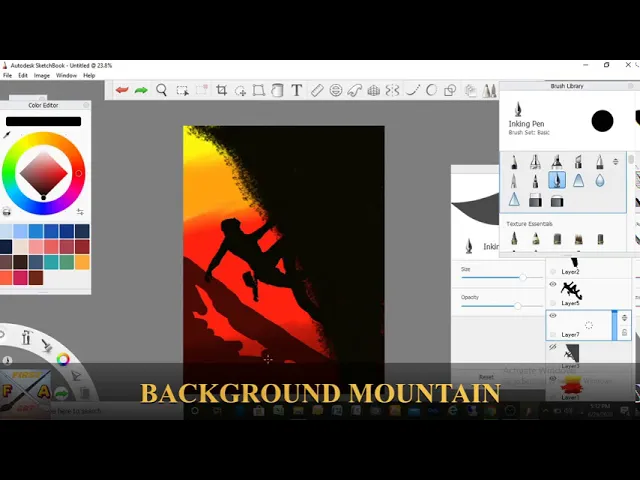Enable the Ruler guide tool
The image size is (640, 480).
tap(317, 90)
